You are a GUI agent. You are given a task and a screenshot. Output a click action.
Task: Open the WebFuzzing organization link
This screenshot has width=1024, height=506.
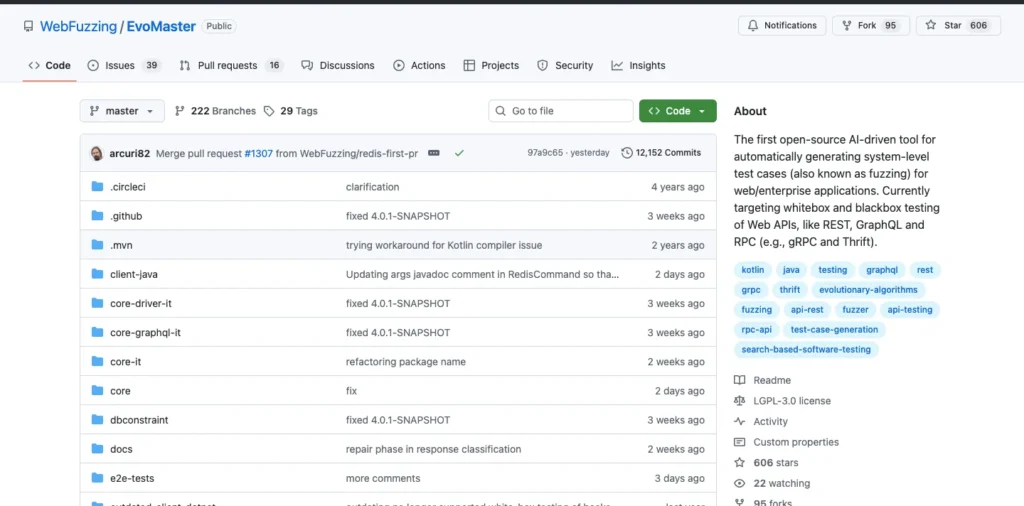point(78,26)
